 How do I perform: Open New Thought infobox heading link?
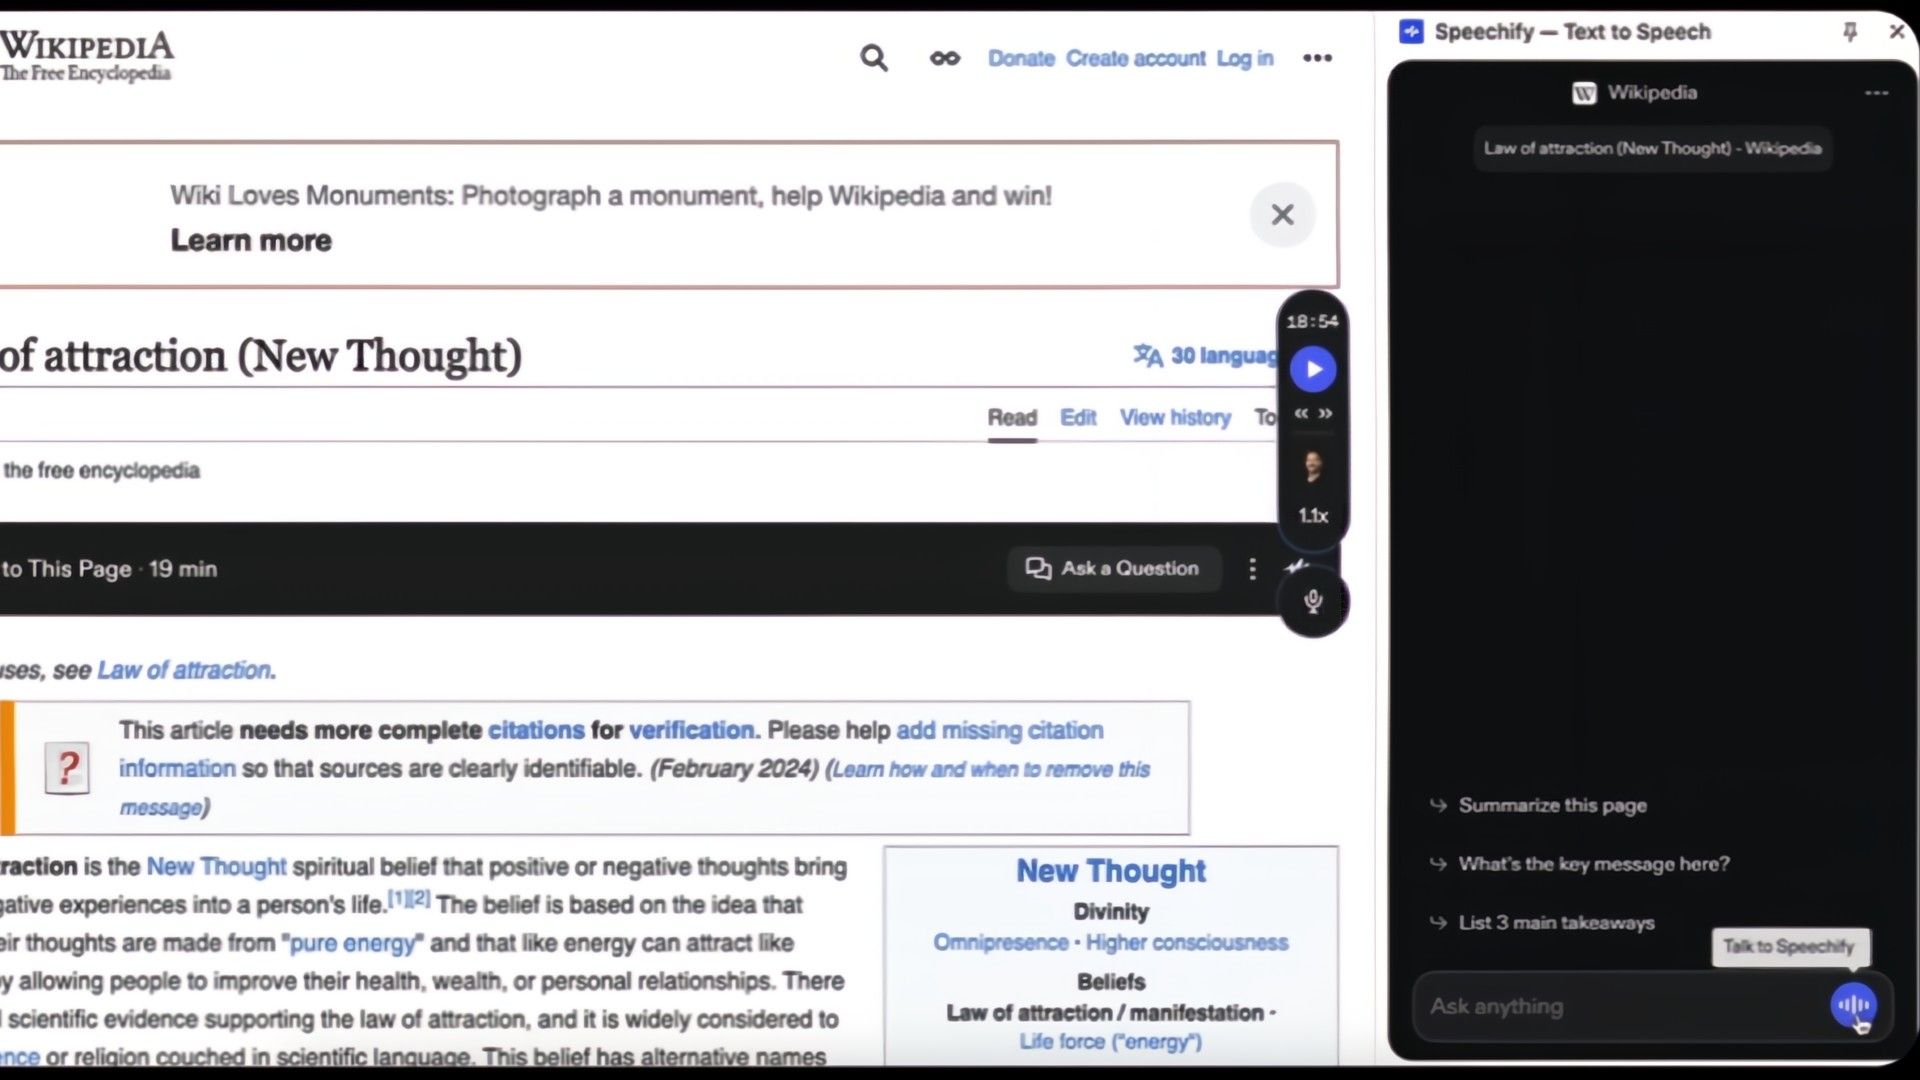(1111, 870)
